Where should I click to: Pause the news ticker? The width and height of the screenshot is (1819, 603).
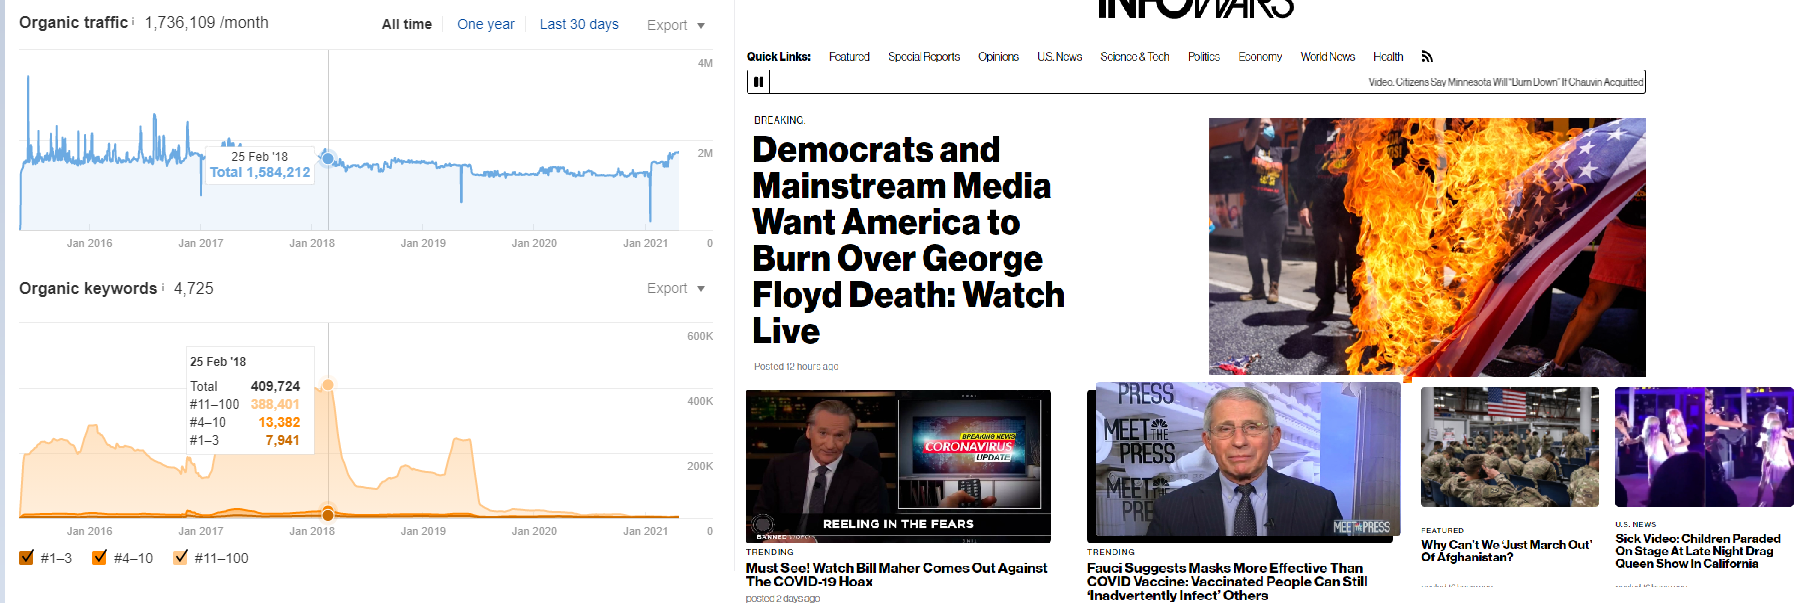click(x=759, y=82)
